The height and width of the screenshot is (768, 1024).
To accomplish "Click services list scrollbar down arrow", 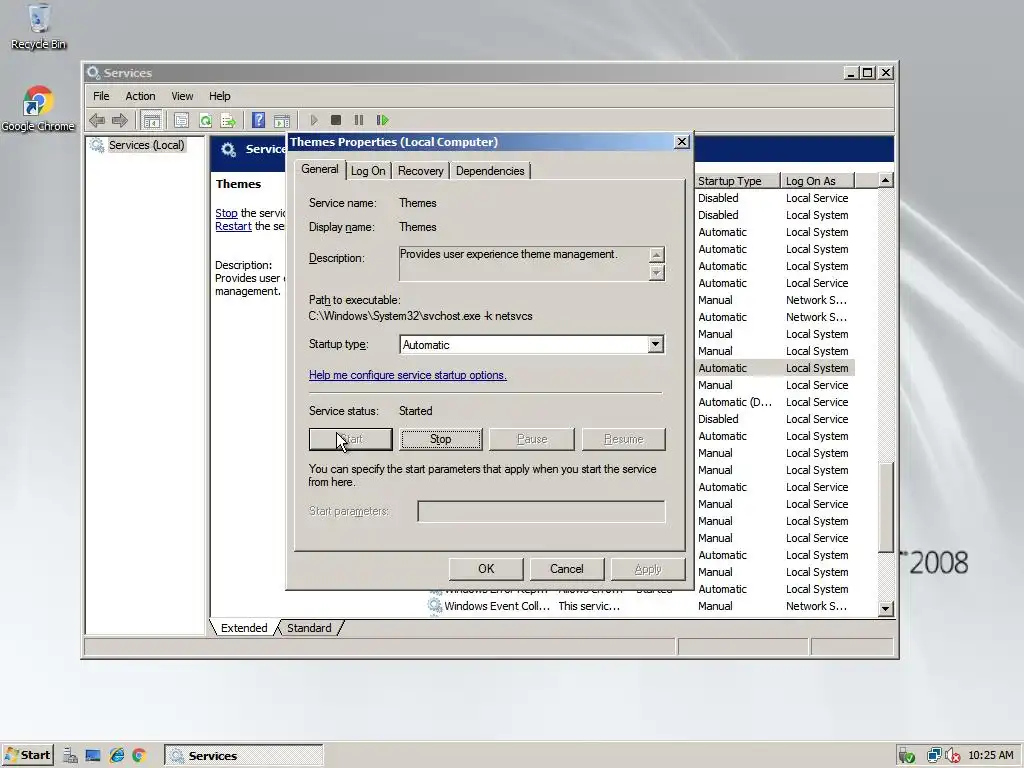I will click(886, 608).
